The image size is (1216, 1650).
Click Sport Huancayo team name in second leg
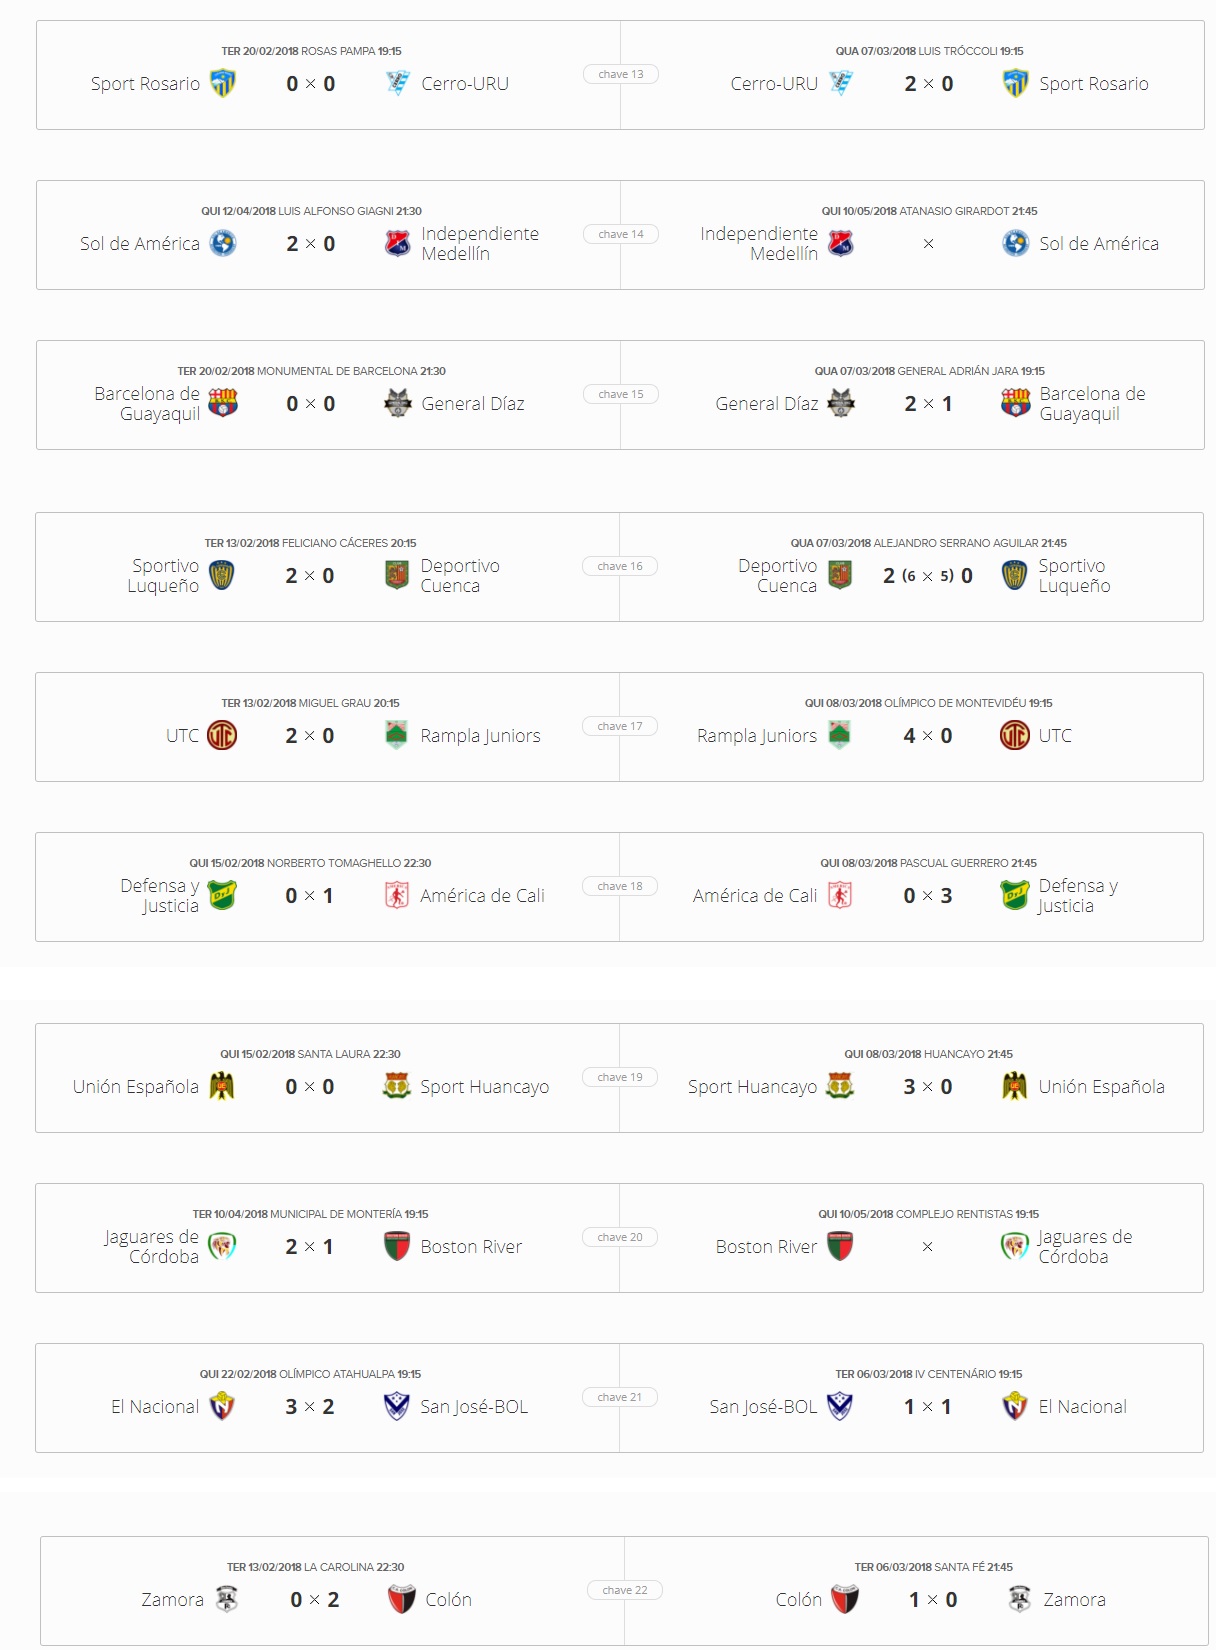coord(752,1087)
